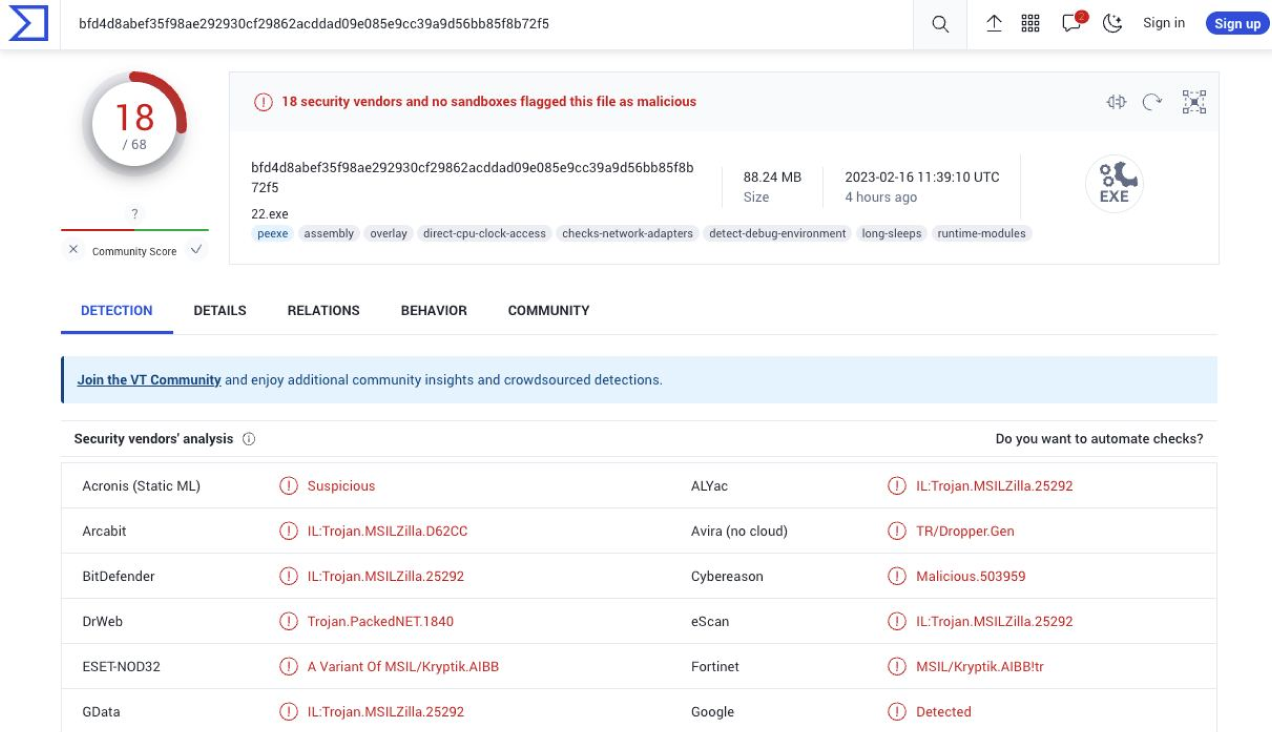The image size is (1272, 732).
Task: Select the COMMUNITY tab
Action: click(x=548, y=310)
